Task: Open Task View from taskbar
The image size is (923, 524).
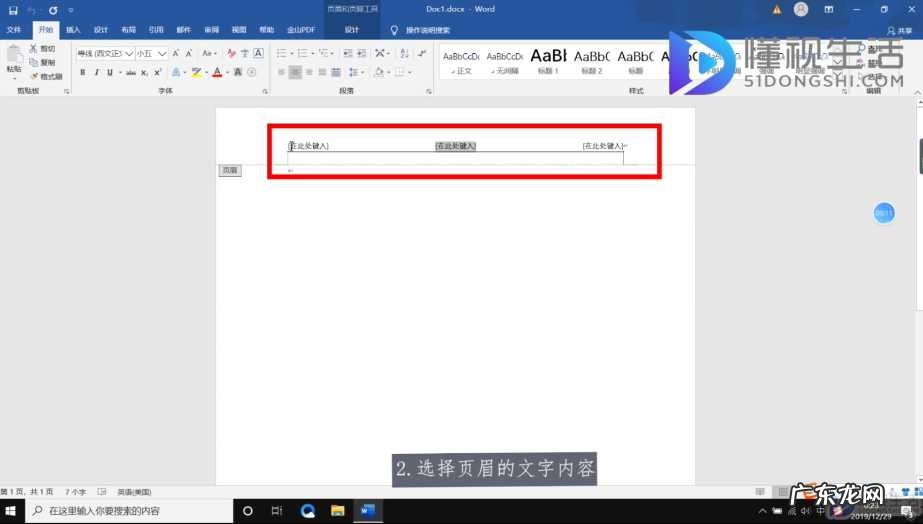Action: [x=277, y=511]
